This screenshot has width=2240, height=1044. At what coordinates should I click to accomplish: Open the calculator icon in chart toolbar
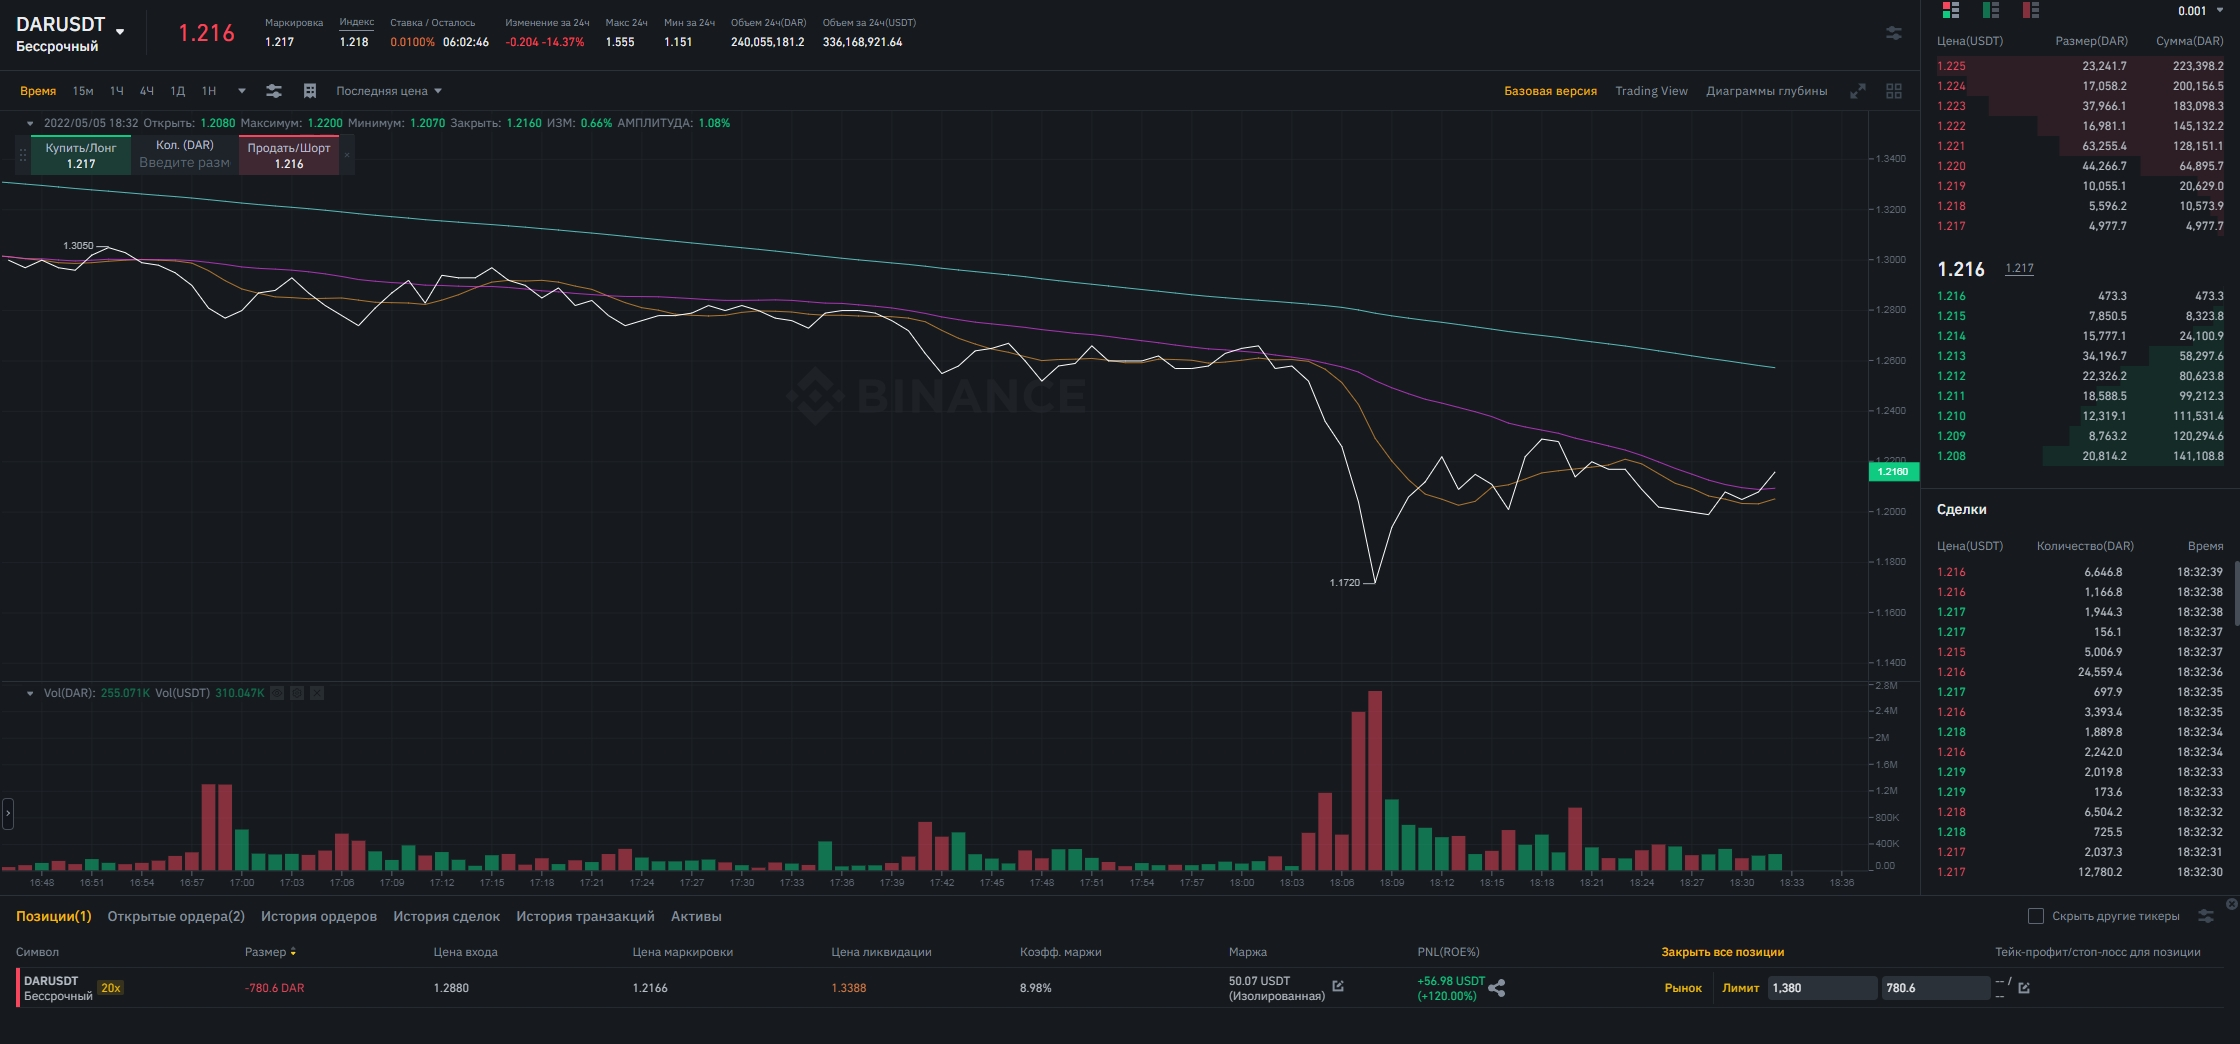click(310, 91)
